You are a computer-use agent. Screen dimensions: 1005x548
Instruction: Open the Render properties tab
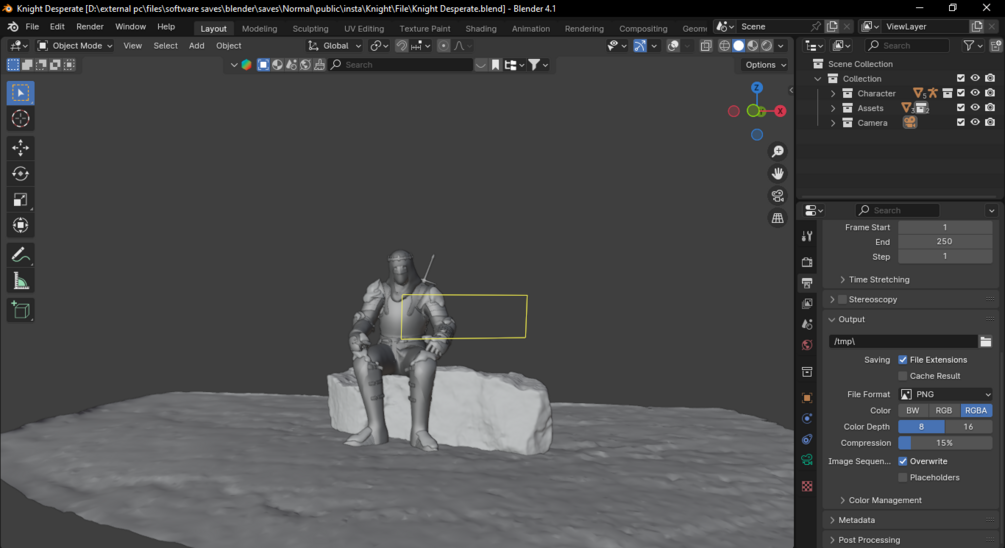tap(807, 262)
